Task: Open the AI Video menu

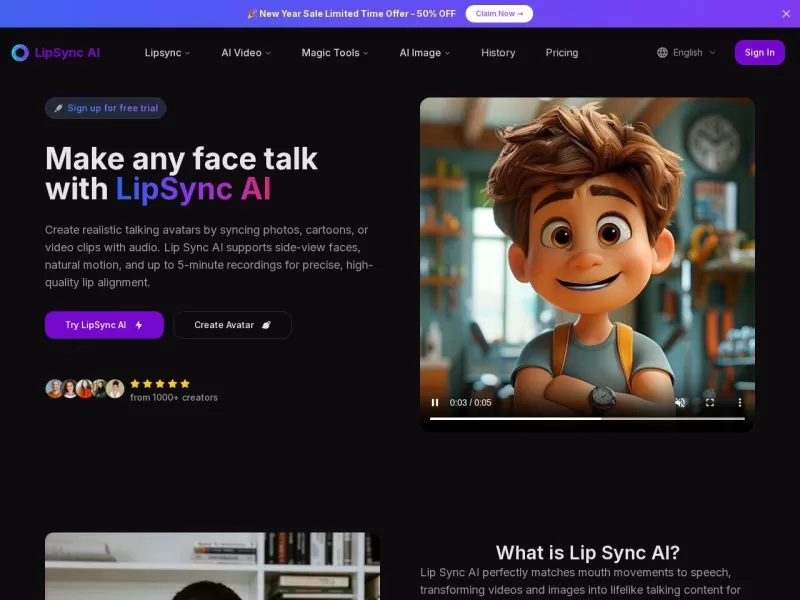Action: click(x=245, y=53)
